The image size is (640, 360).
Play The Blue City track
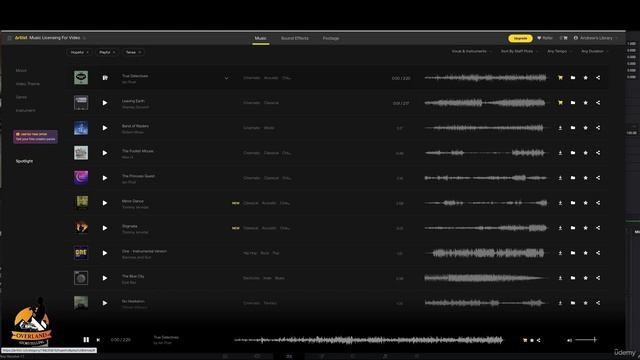point(105,278)
